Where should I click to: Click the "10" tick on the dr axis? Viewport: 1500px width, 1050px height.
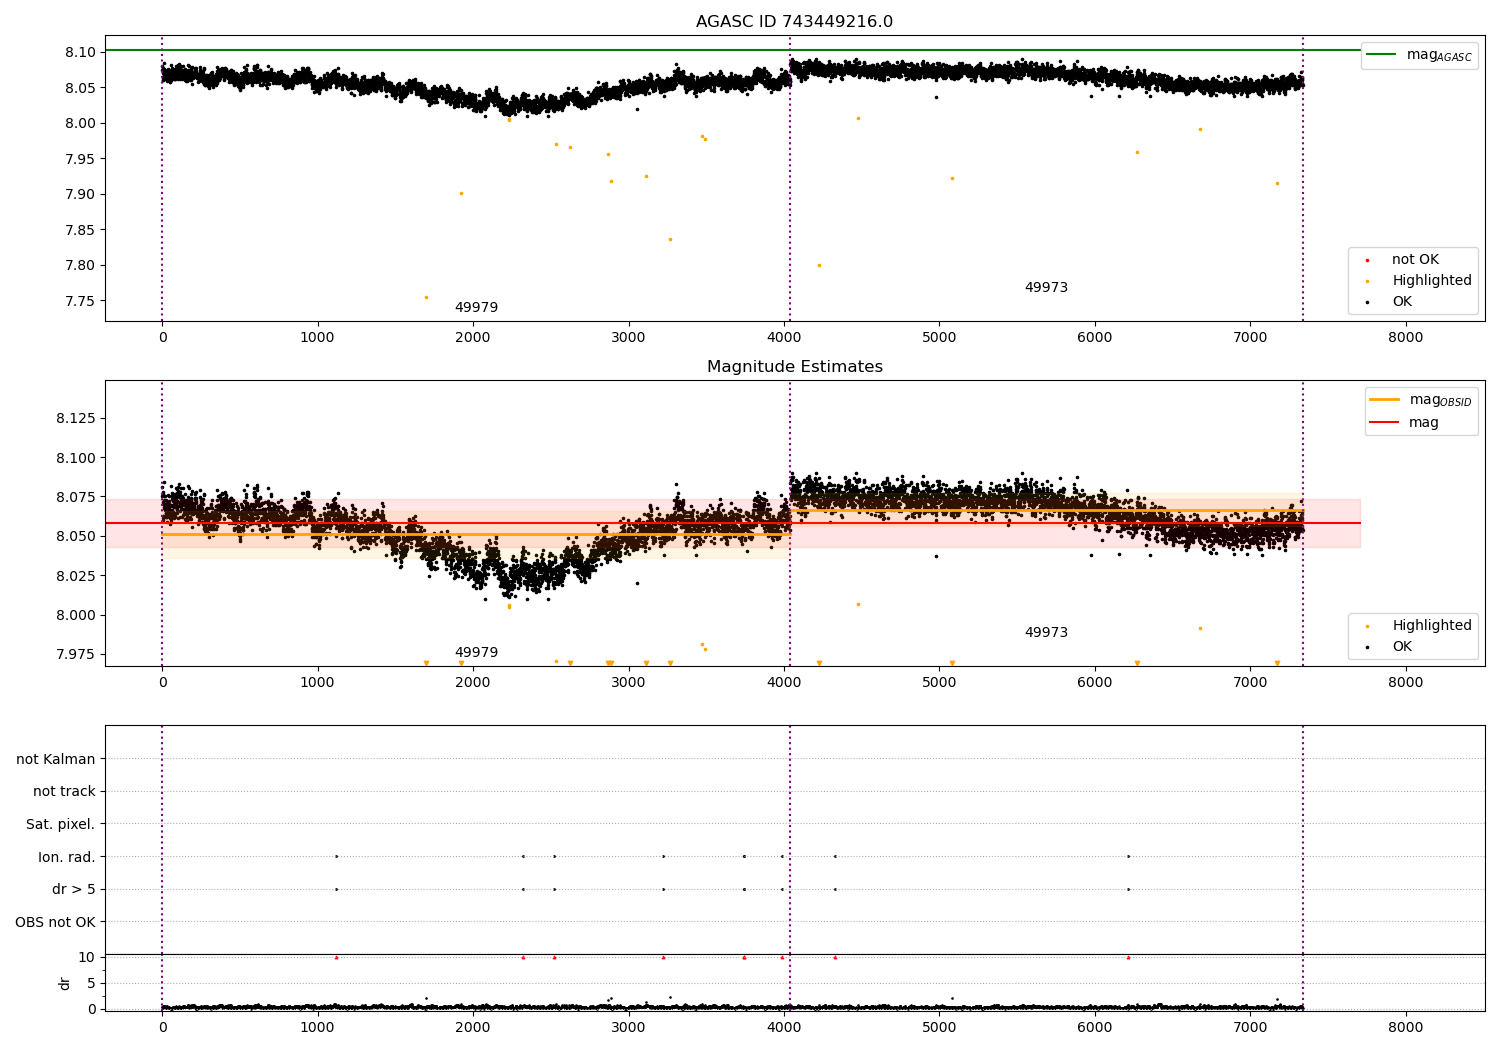[x=87, y=957]
